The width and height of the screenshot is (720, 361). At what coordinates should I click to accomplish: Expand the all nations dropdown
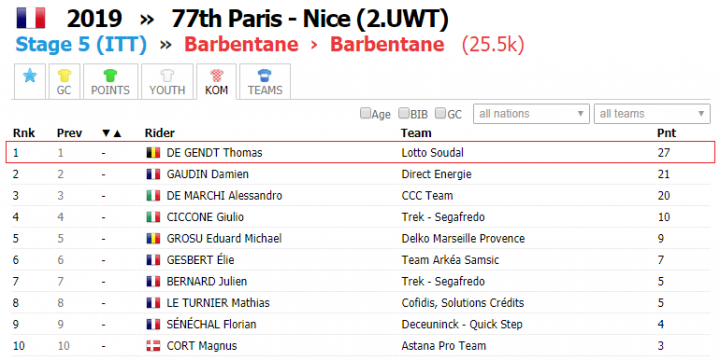[531, 114]
